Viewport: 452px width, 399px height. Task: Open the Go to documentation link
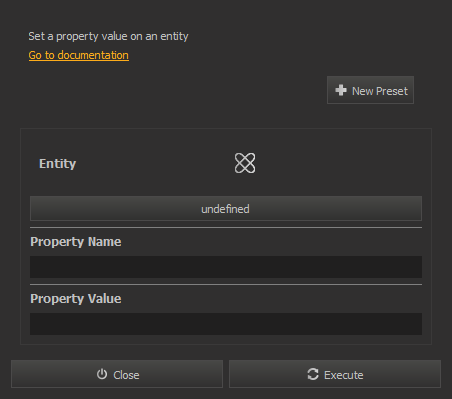click(79, 55)
